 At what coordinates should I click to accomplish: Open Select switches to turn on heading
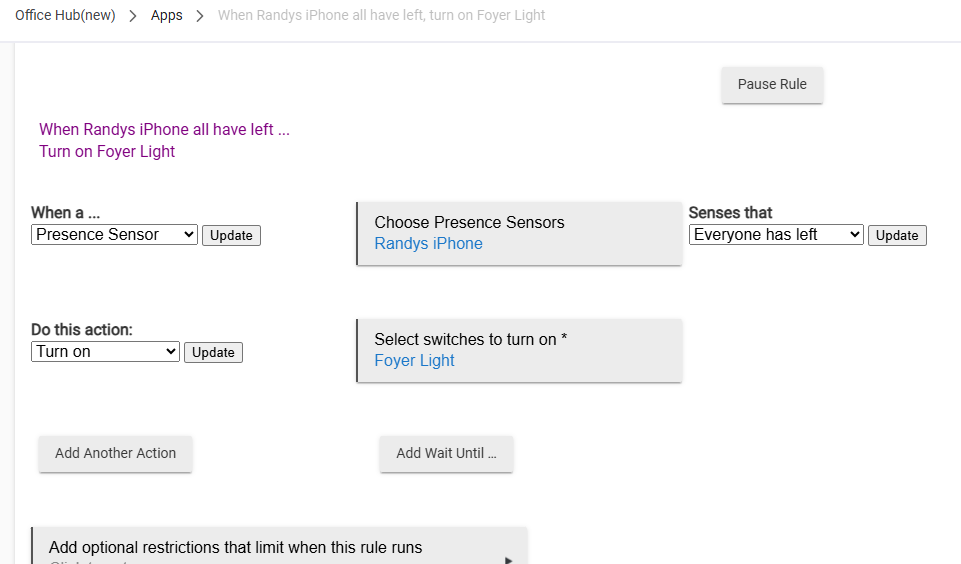470,339
